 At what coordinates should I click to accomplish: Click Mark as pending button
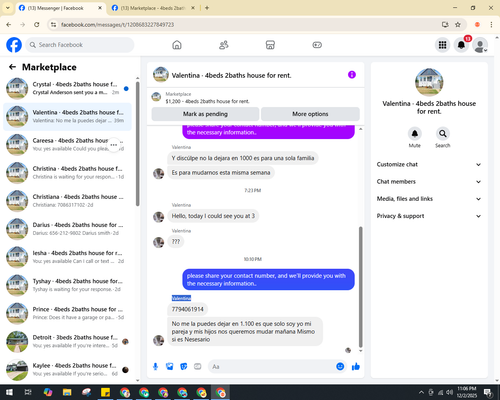click(205, 114)
